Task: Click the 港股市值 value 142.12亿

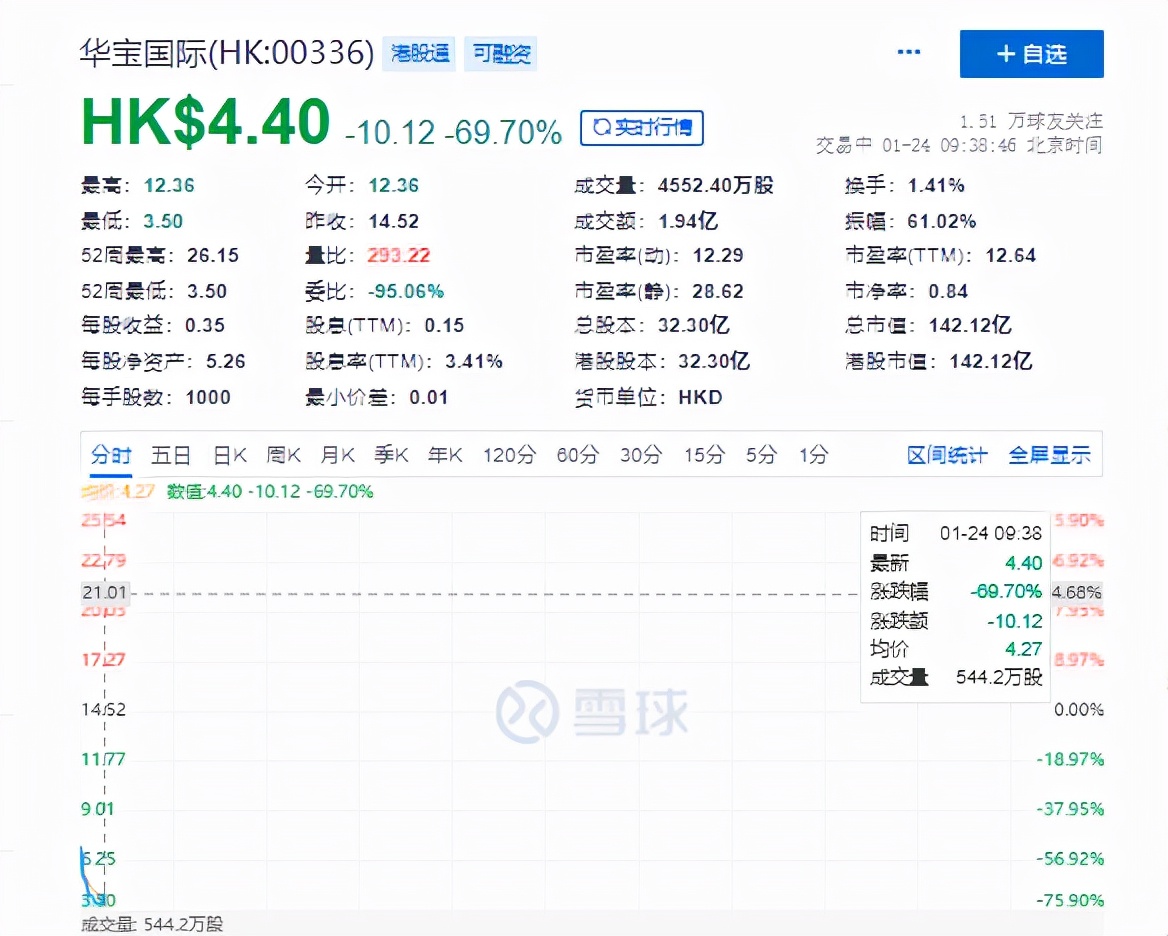Action: (991, 361)
